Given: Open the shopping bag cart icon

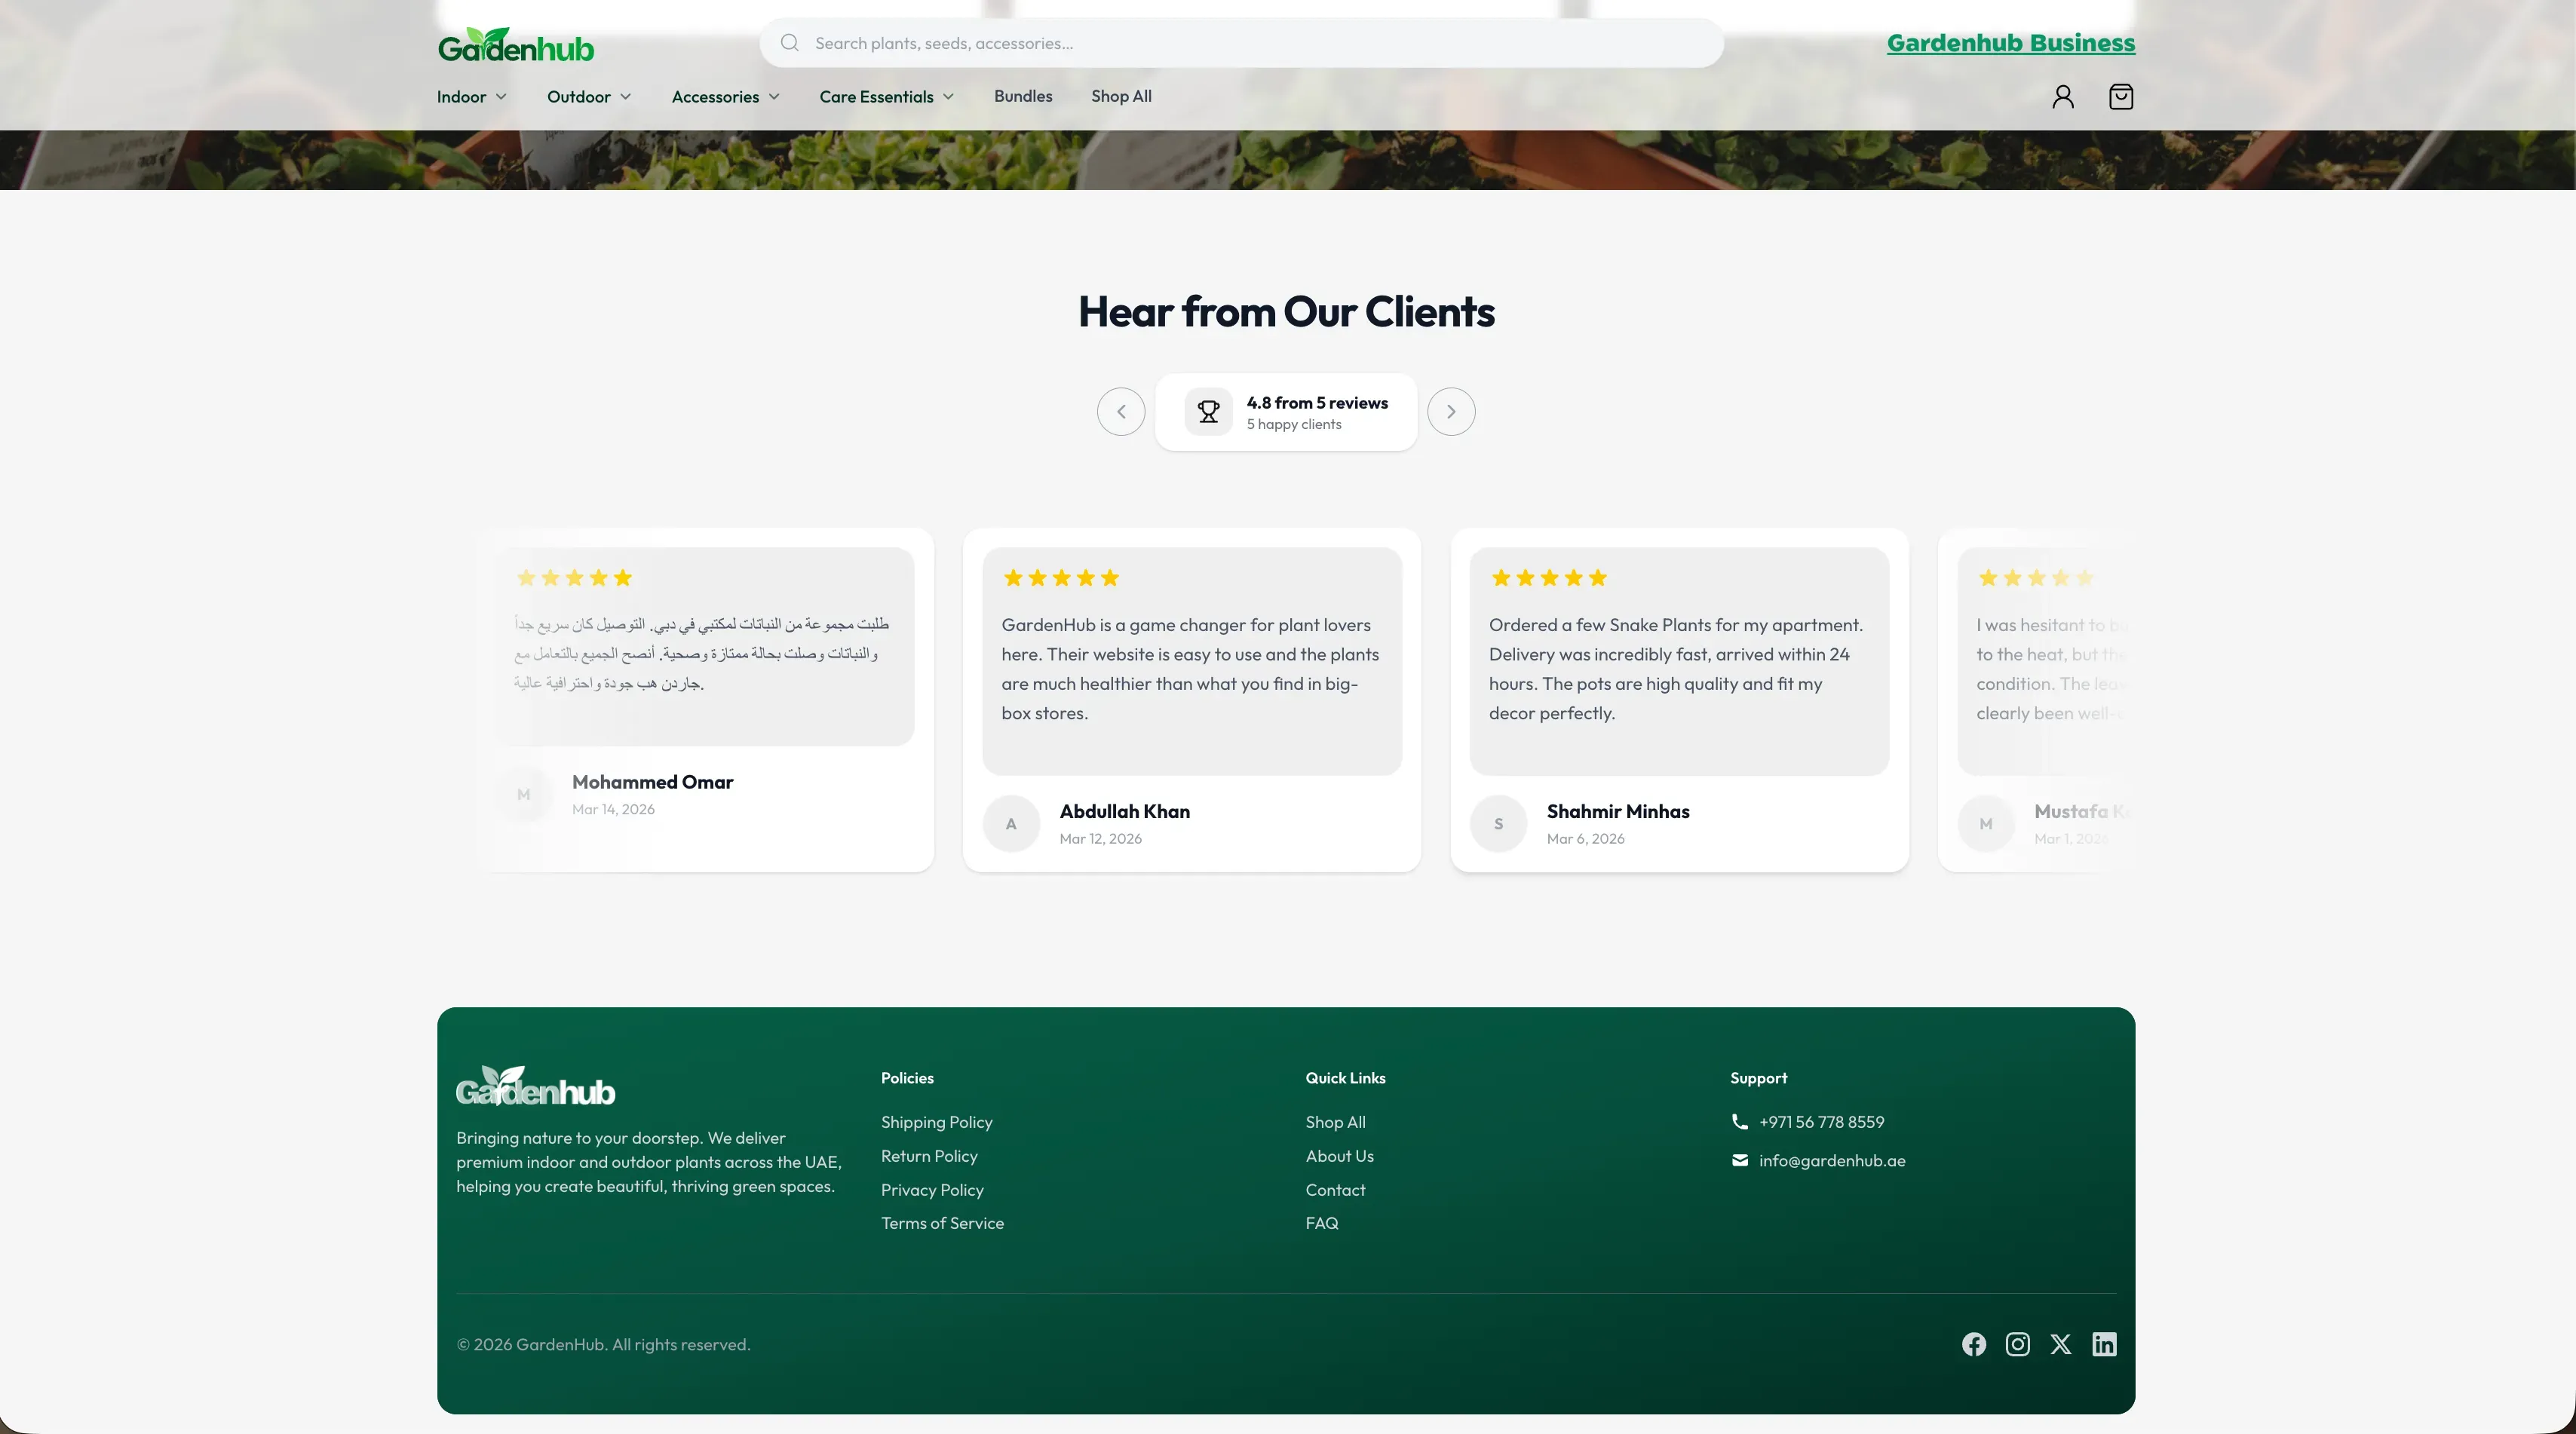Looking at the screenshot, I should [x=2120, y=97].
